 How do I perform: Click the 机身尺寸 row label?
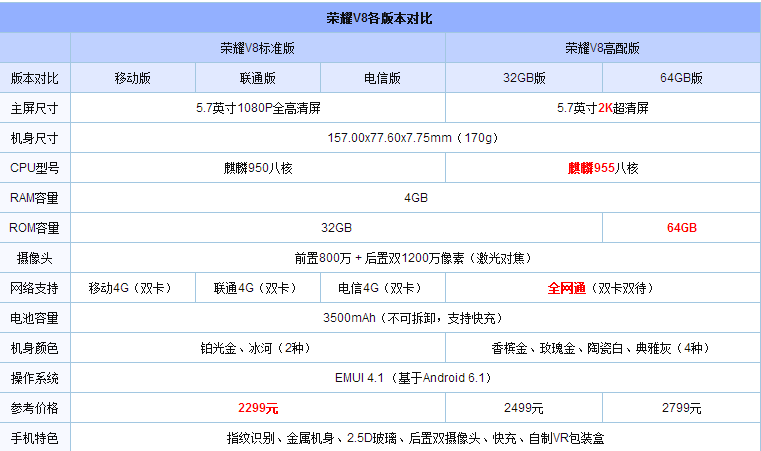tap(34, 138)
